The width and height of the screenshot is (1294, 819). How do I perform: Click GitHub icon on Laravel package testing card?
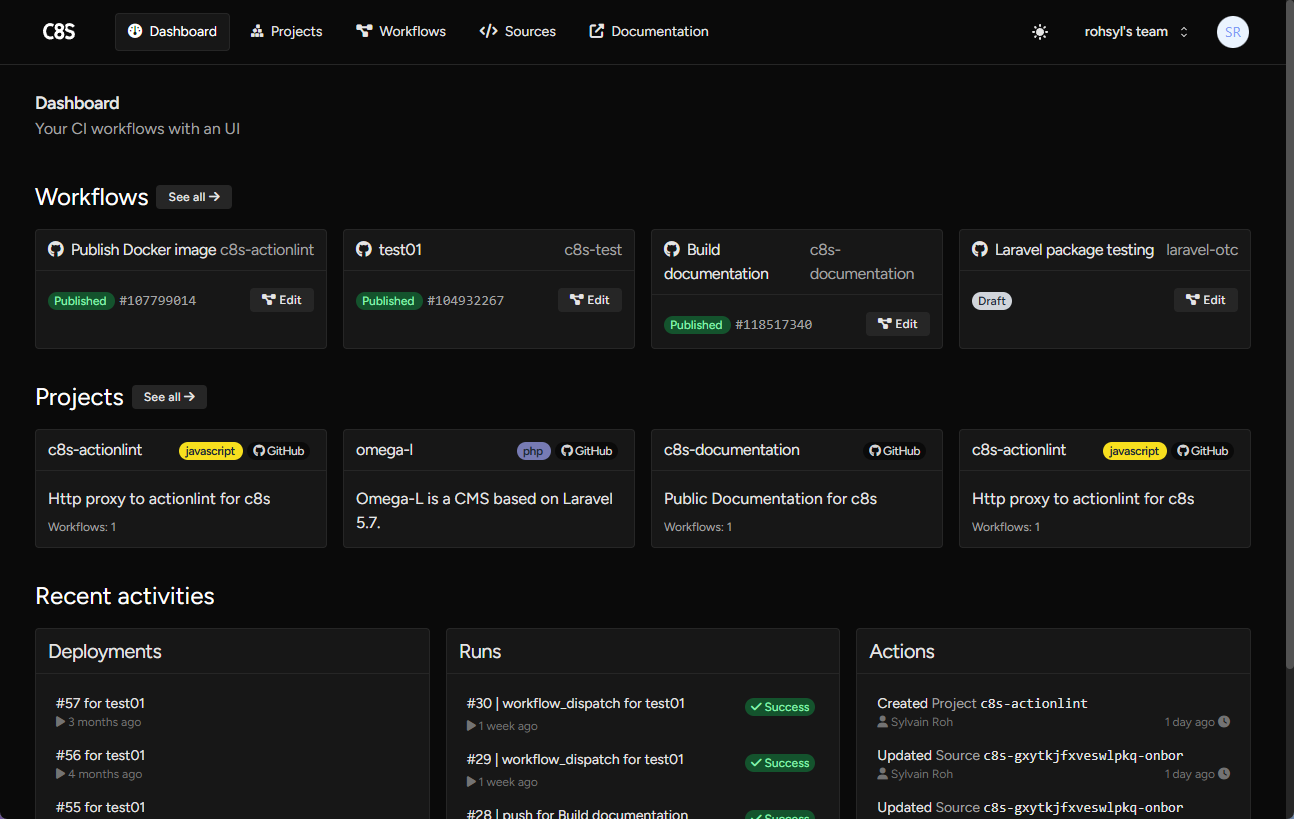point(980,250)
